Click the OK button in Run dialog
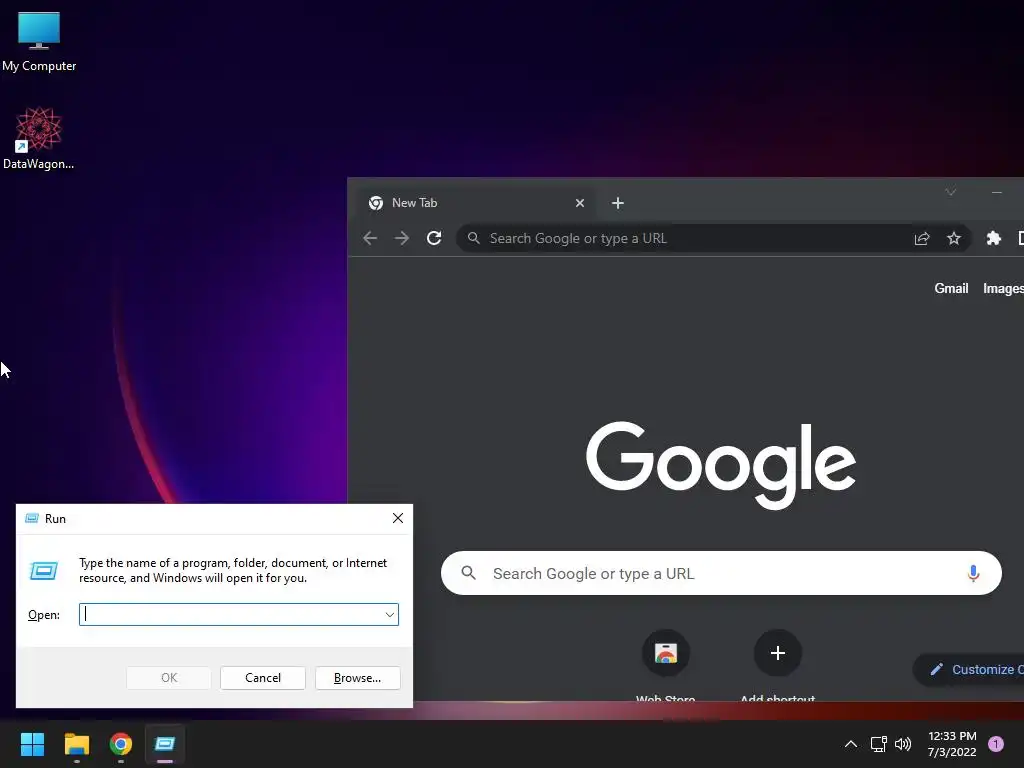This screenshot has height=768, width=1024. (168, 678)
